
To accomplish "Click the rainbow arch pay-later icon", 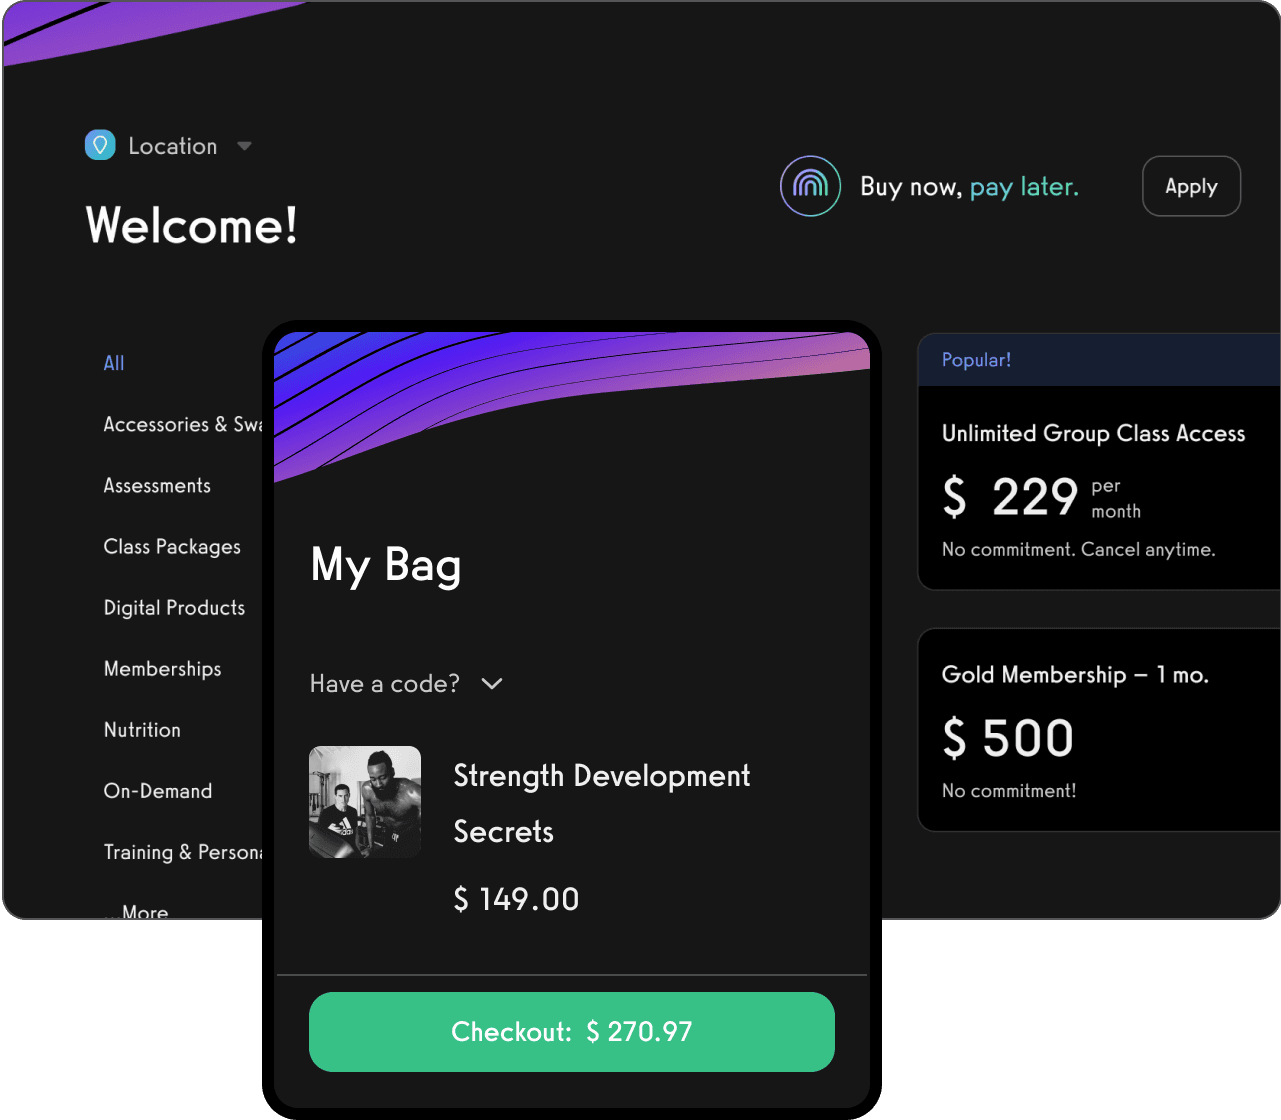I will 810,186.
